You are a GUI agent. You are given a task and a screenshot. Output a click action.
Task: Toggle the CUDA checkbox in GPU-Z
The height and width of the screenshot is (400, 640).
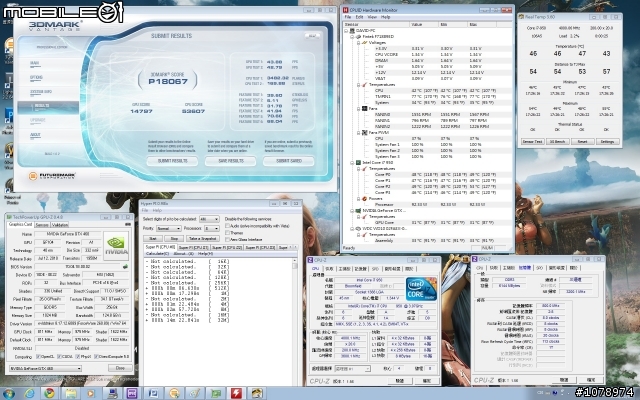[x=59, y=357]
